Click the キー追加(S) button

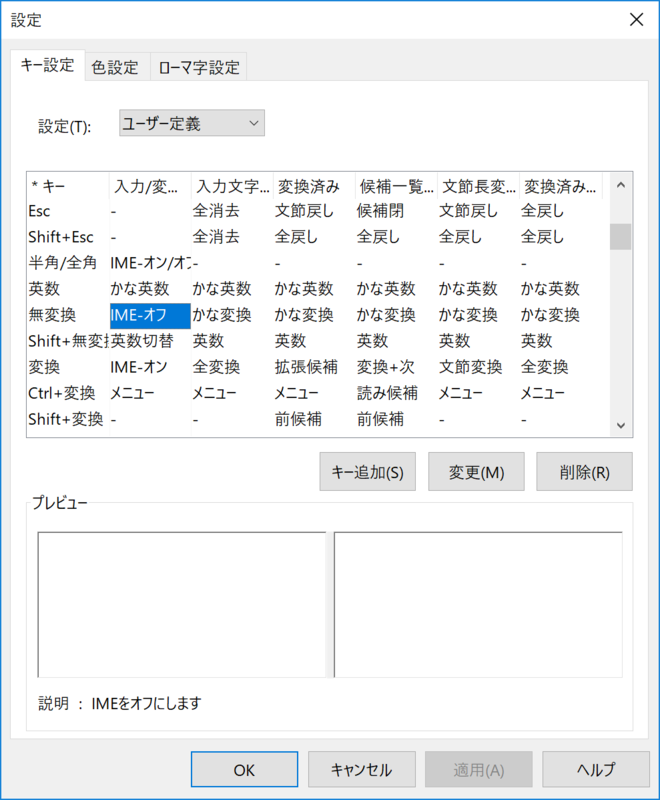coord(368,471)
